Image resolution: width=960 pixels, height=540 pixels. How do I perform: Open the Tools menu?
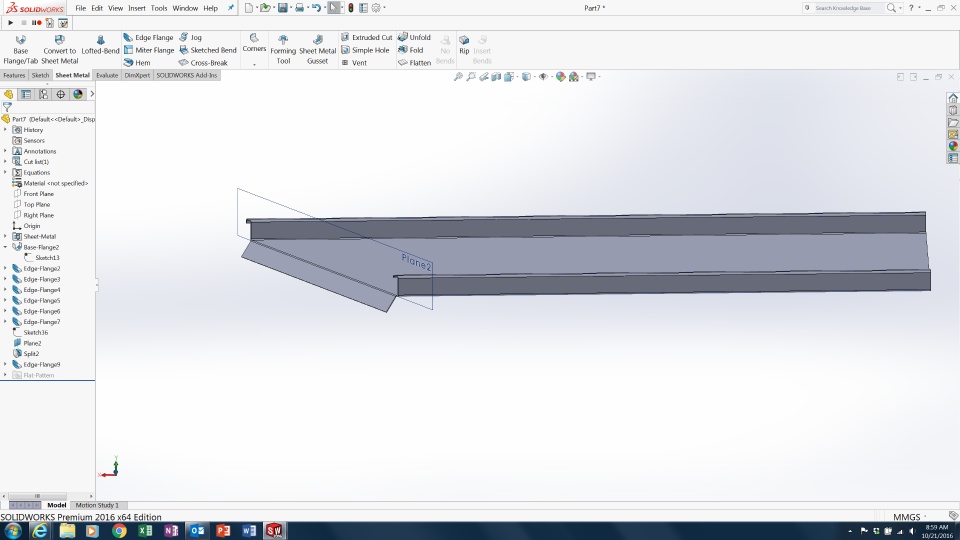coord(159,8)
